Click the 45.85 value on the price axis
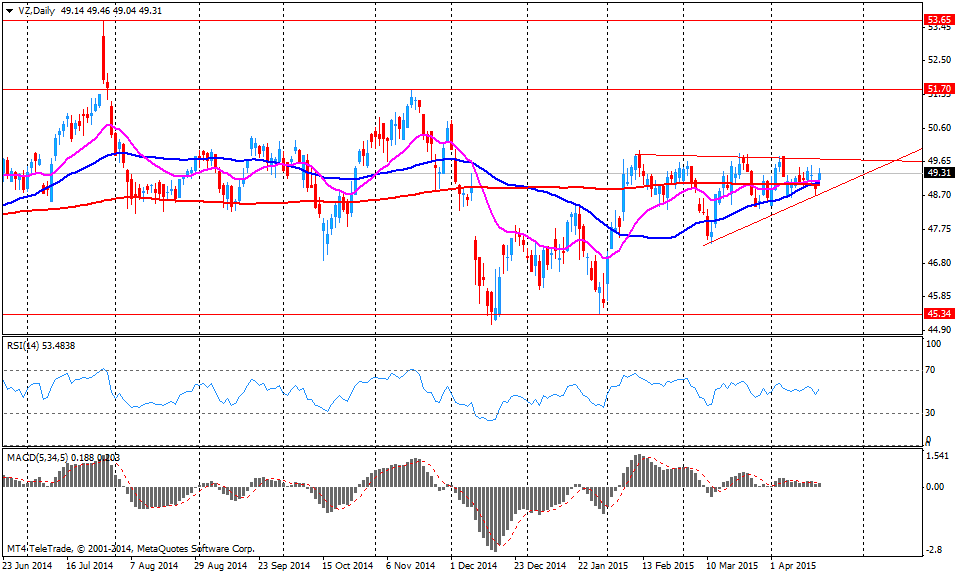The image size is (962, 574). coord(939,296)
